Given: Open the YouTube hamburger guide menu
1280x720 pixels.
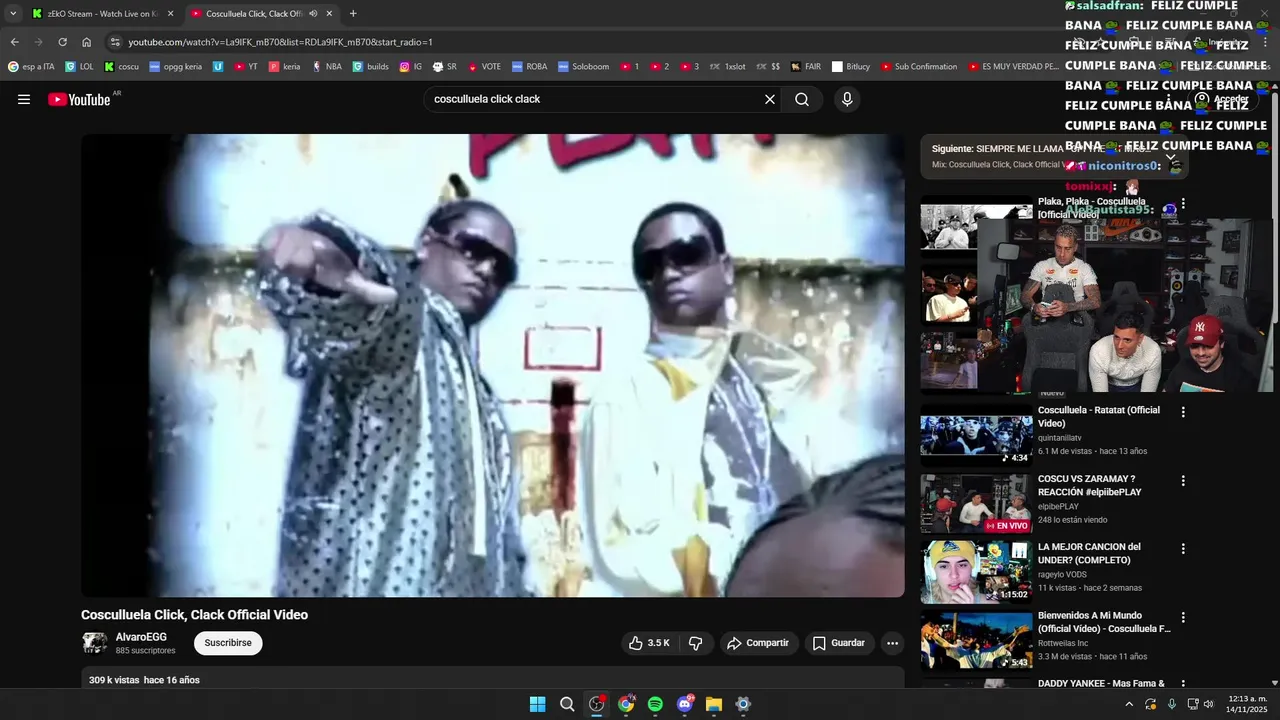Looking at the screenshot, I should coord(24,99).
